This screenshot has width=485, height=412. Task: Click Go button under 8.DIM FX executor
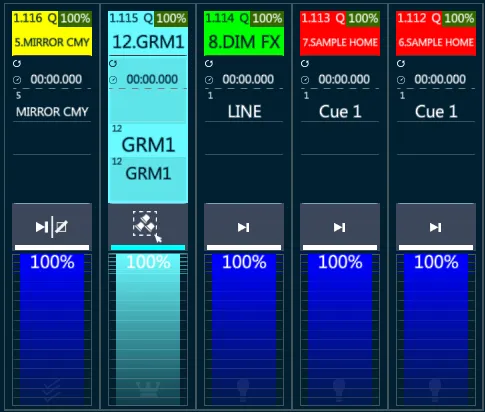[244, 227]
